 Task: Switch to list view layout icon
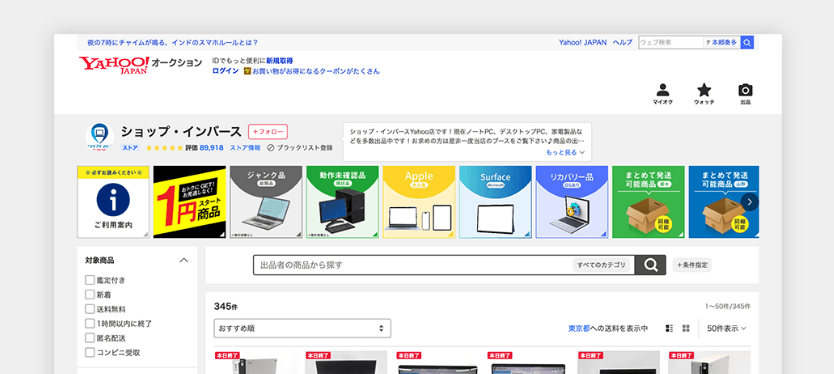(670, 328)
